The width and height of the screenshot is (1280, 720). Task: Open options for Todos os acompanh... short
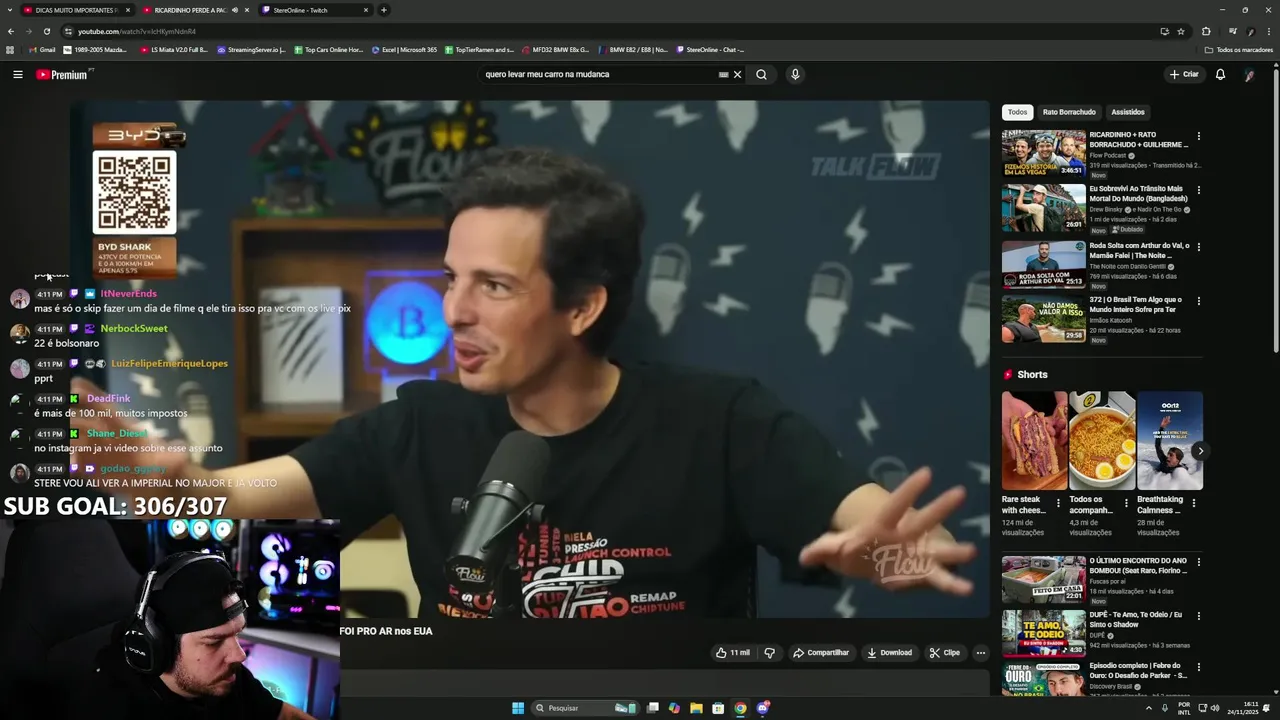pyautogui.click(x=1126, y=503)
